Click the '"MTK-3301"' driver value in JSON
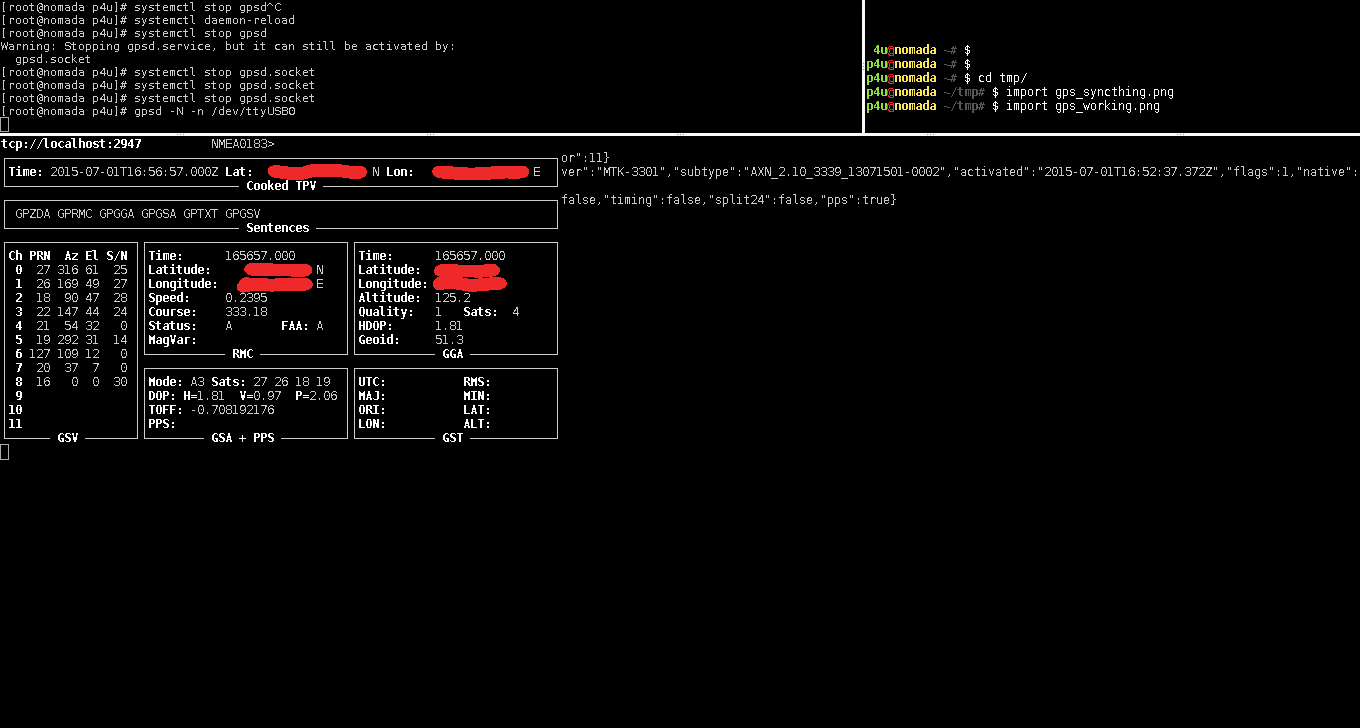Image resolution: width=1360 pixels, height=728 pixels. click(x=631, y=172)
